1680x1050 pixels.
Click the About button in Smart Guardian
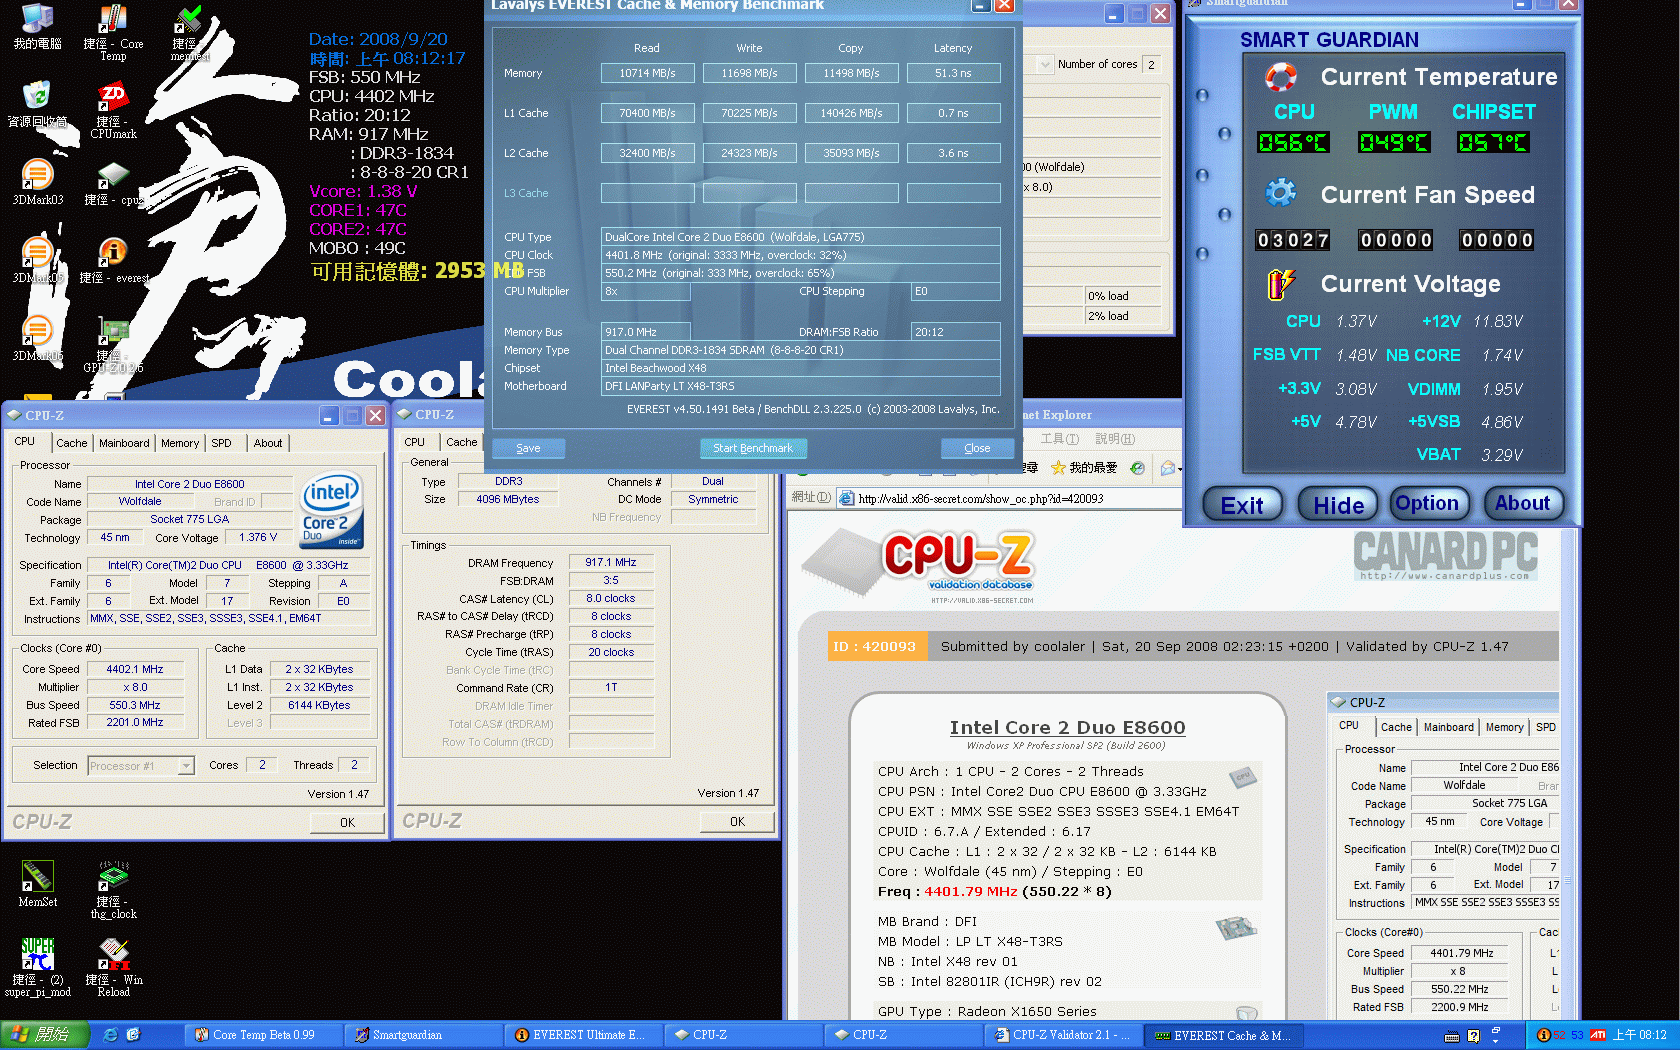coord(1522,503)
